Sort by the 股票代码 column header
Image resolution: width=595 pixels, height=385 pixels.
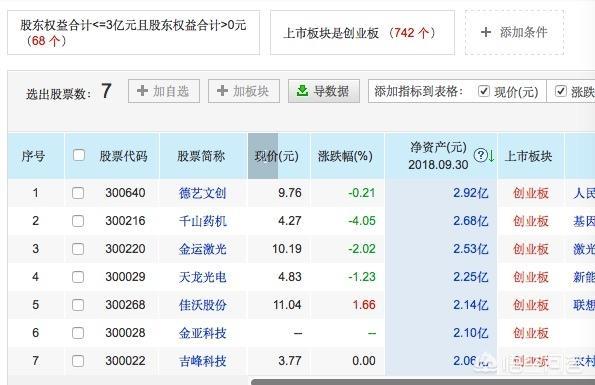point(123,156)
